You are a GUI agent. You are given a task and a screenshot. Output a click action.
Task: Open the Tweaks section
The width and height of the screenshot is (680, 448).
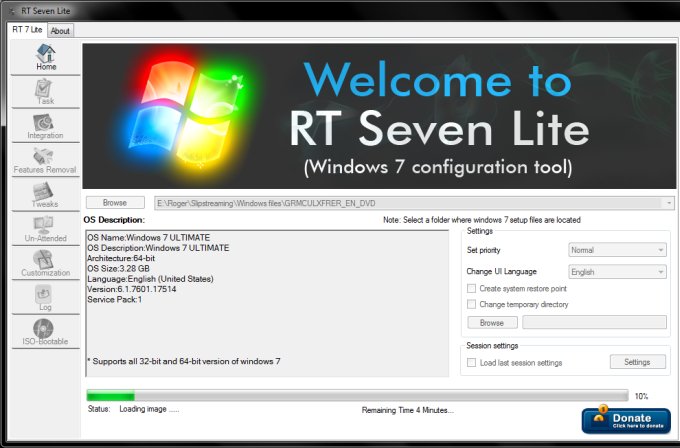coord(46,195)
